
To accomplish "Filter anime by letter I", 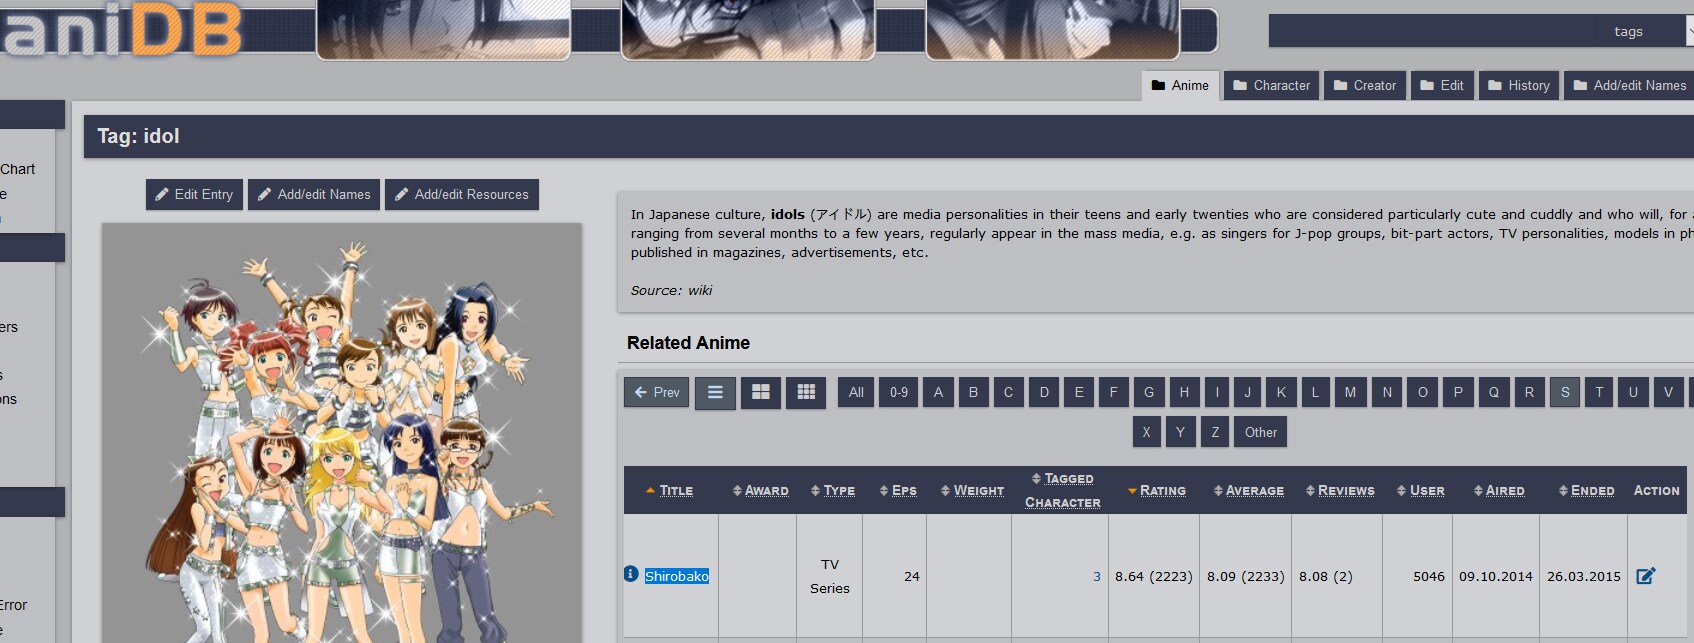I will [x=1217, y=392].
